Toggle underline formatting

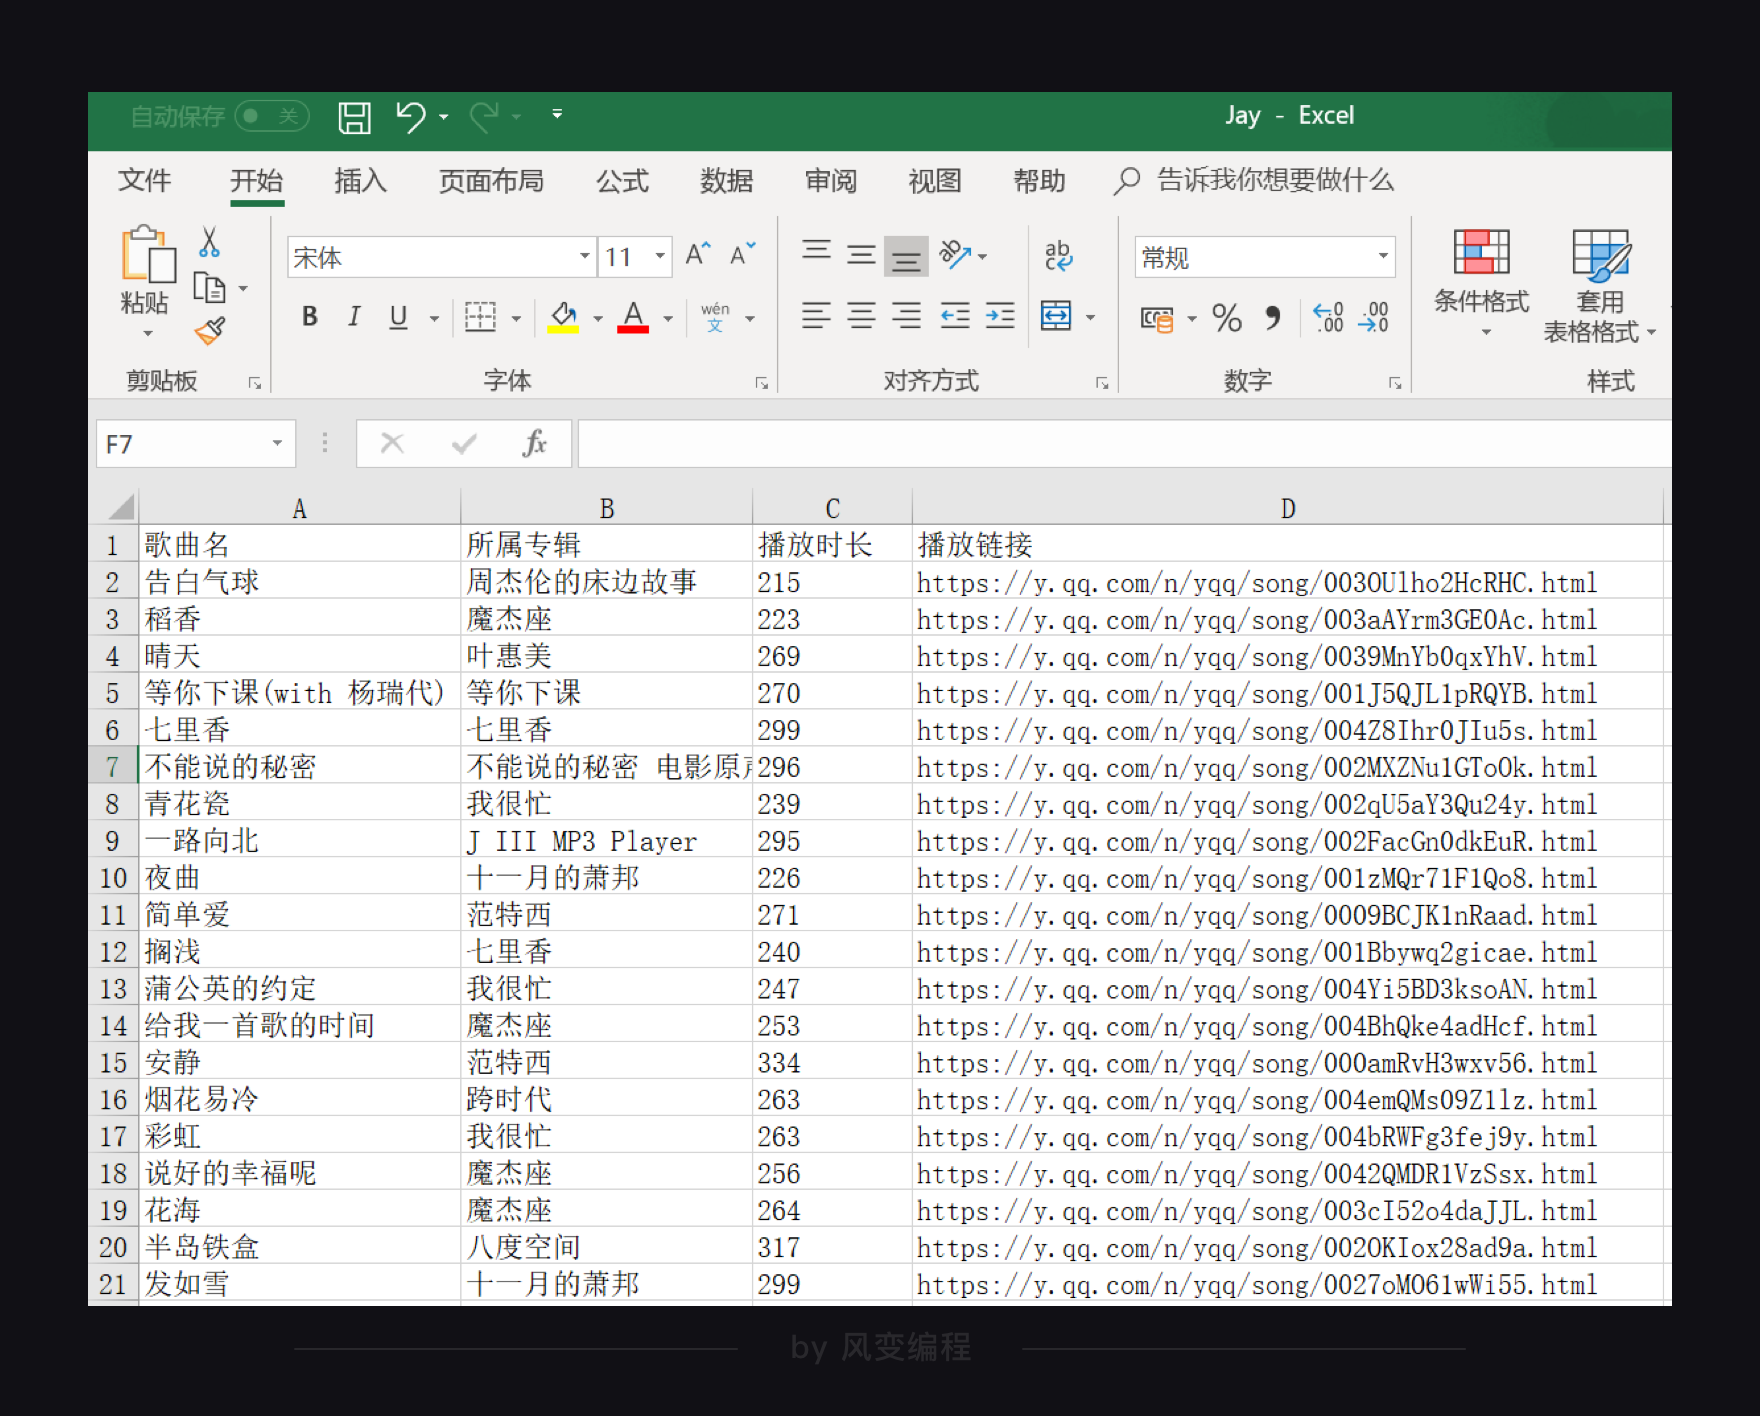point(398,317)
